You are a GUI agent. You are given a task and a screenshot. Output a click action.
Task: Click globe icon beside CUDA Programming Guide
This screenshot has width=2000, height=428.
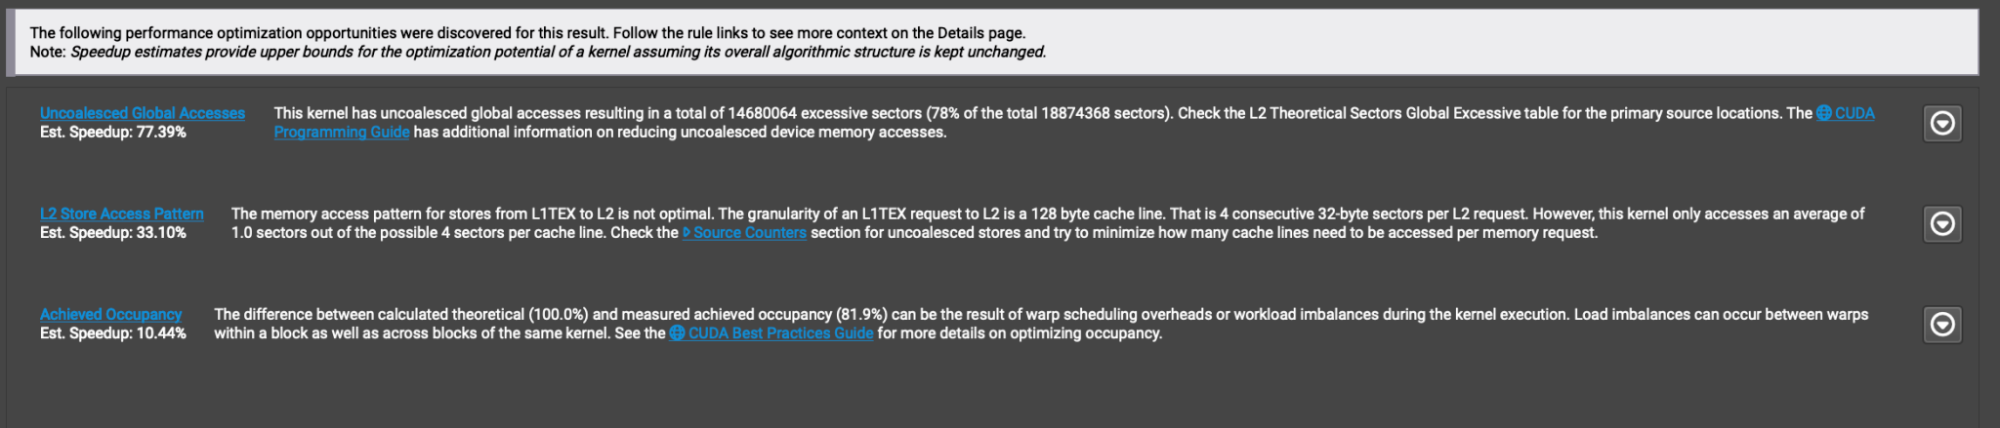click(1824, 113)
